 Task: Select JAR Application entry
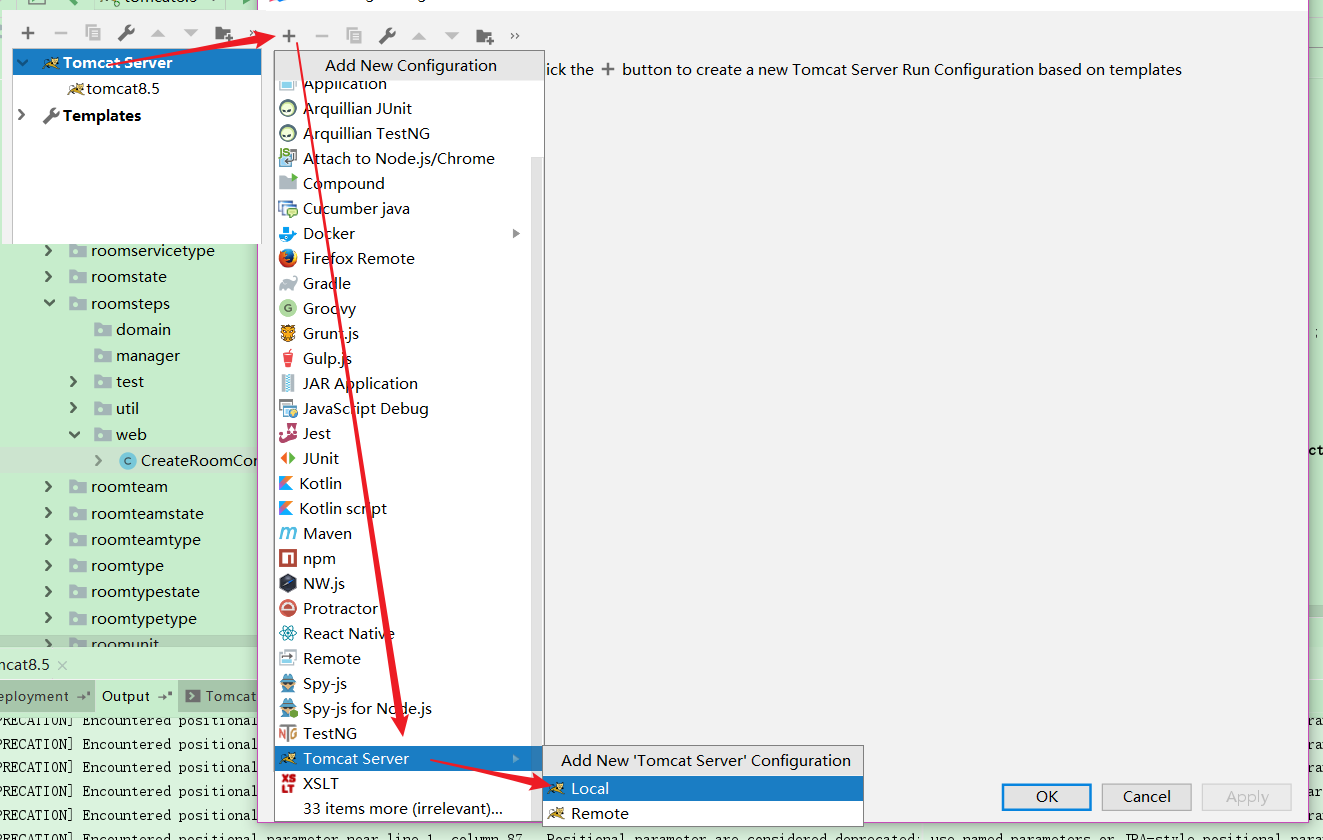(x=402, y=383)
